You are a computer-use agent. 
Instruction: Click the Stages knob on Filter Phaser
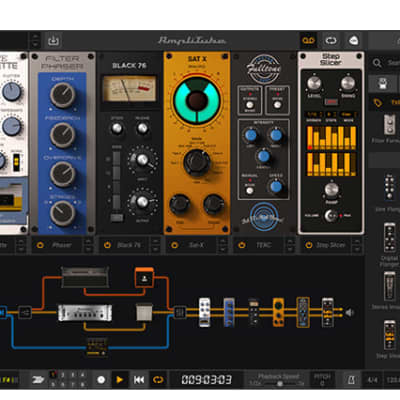62,213
